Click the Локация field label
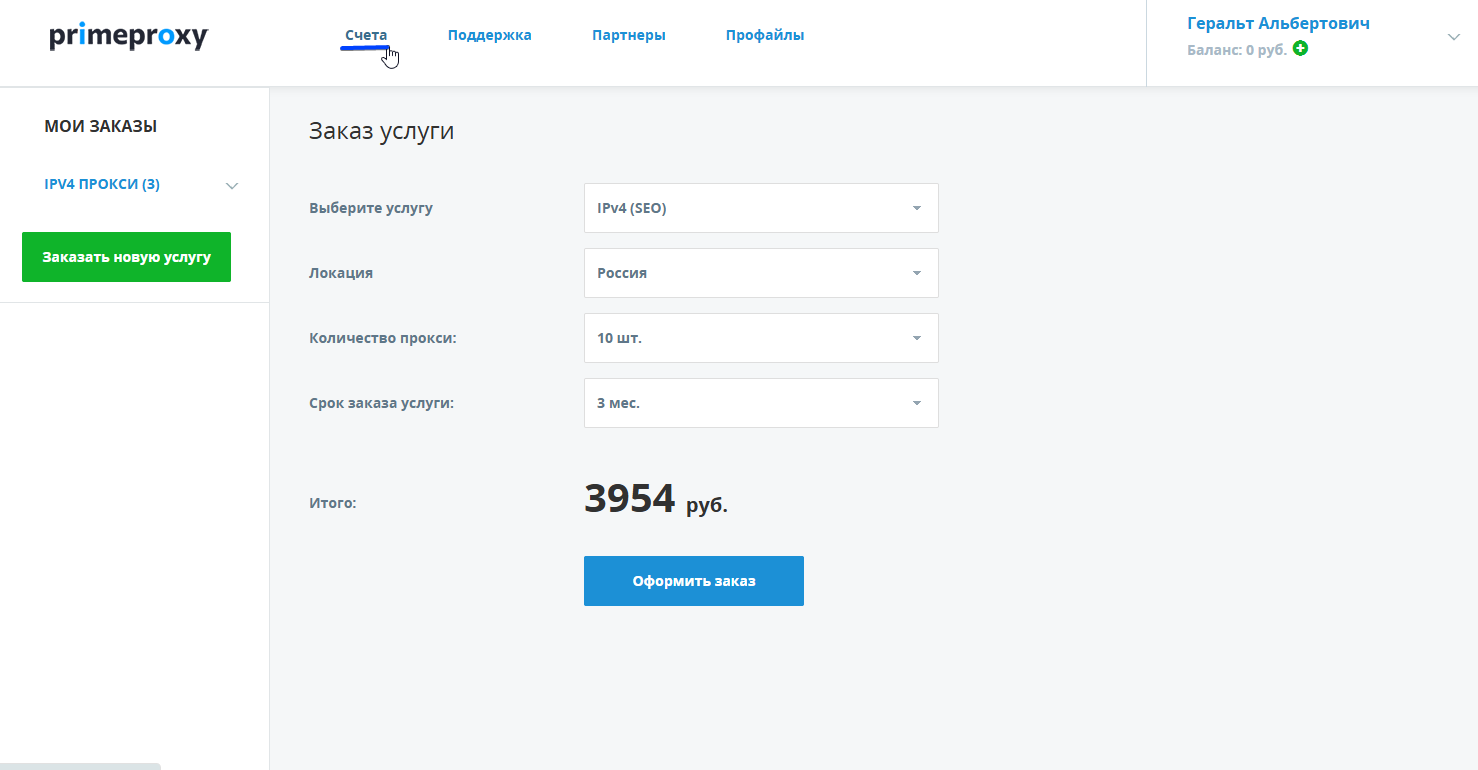The image size is (1478, 770). (341, 273)
